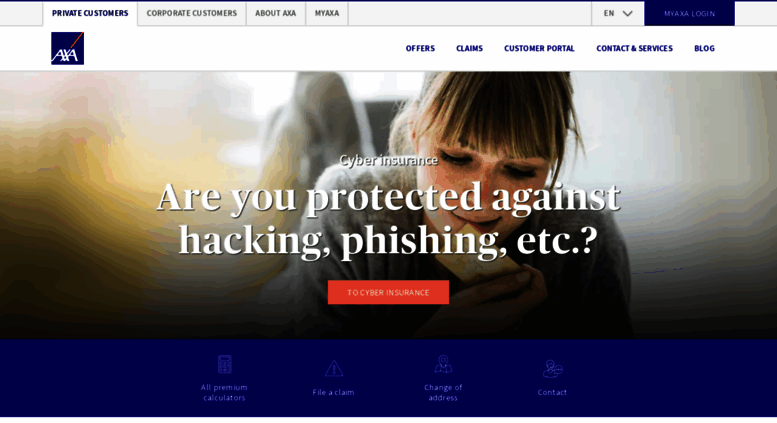Select the File a claim warning icon
777x423 pixels.
tap(333, 368)
